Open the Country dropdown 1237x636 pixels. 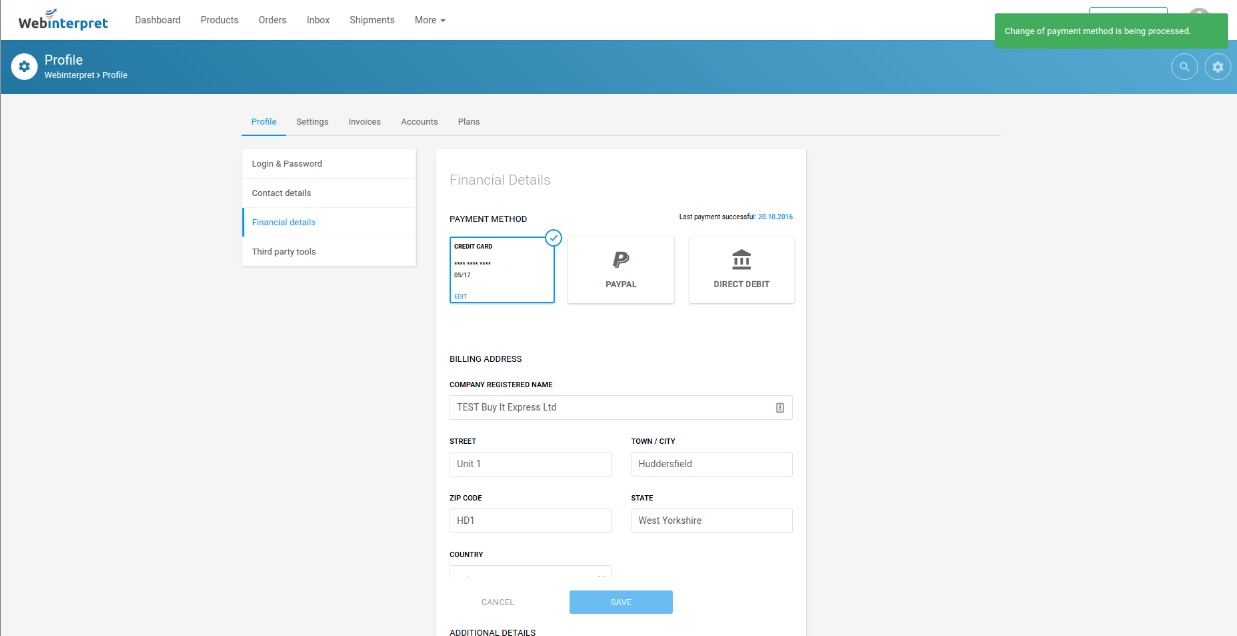530,574
